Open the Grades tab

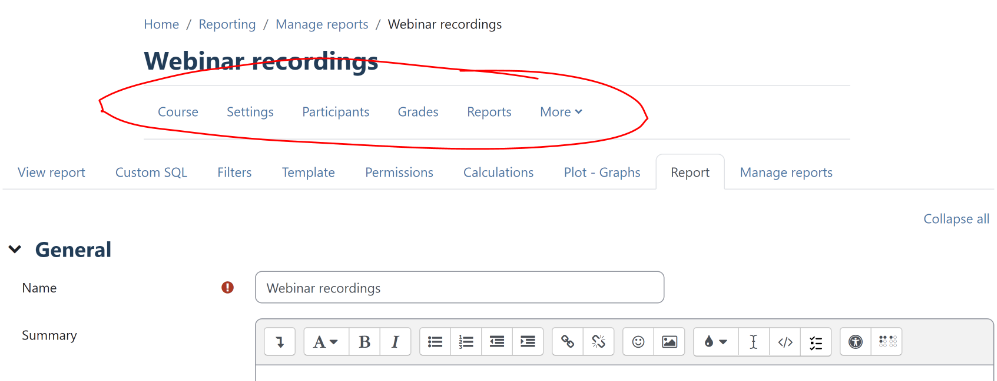418,112
